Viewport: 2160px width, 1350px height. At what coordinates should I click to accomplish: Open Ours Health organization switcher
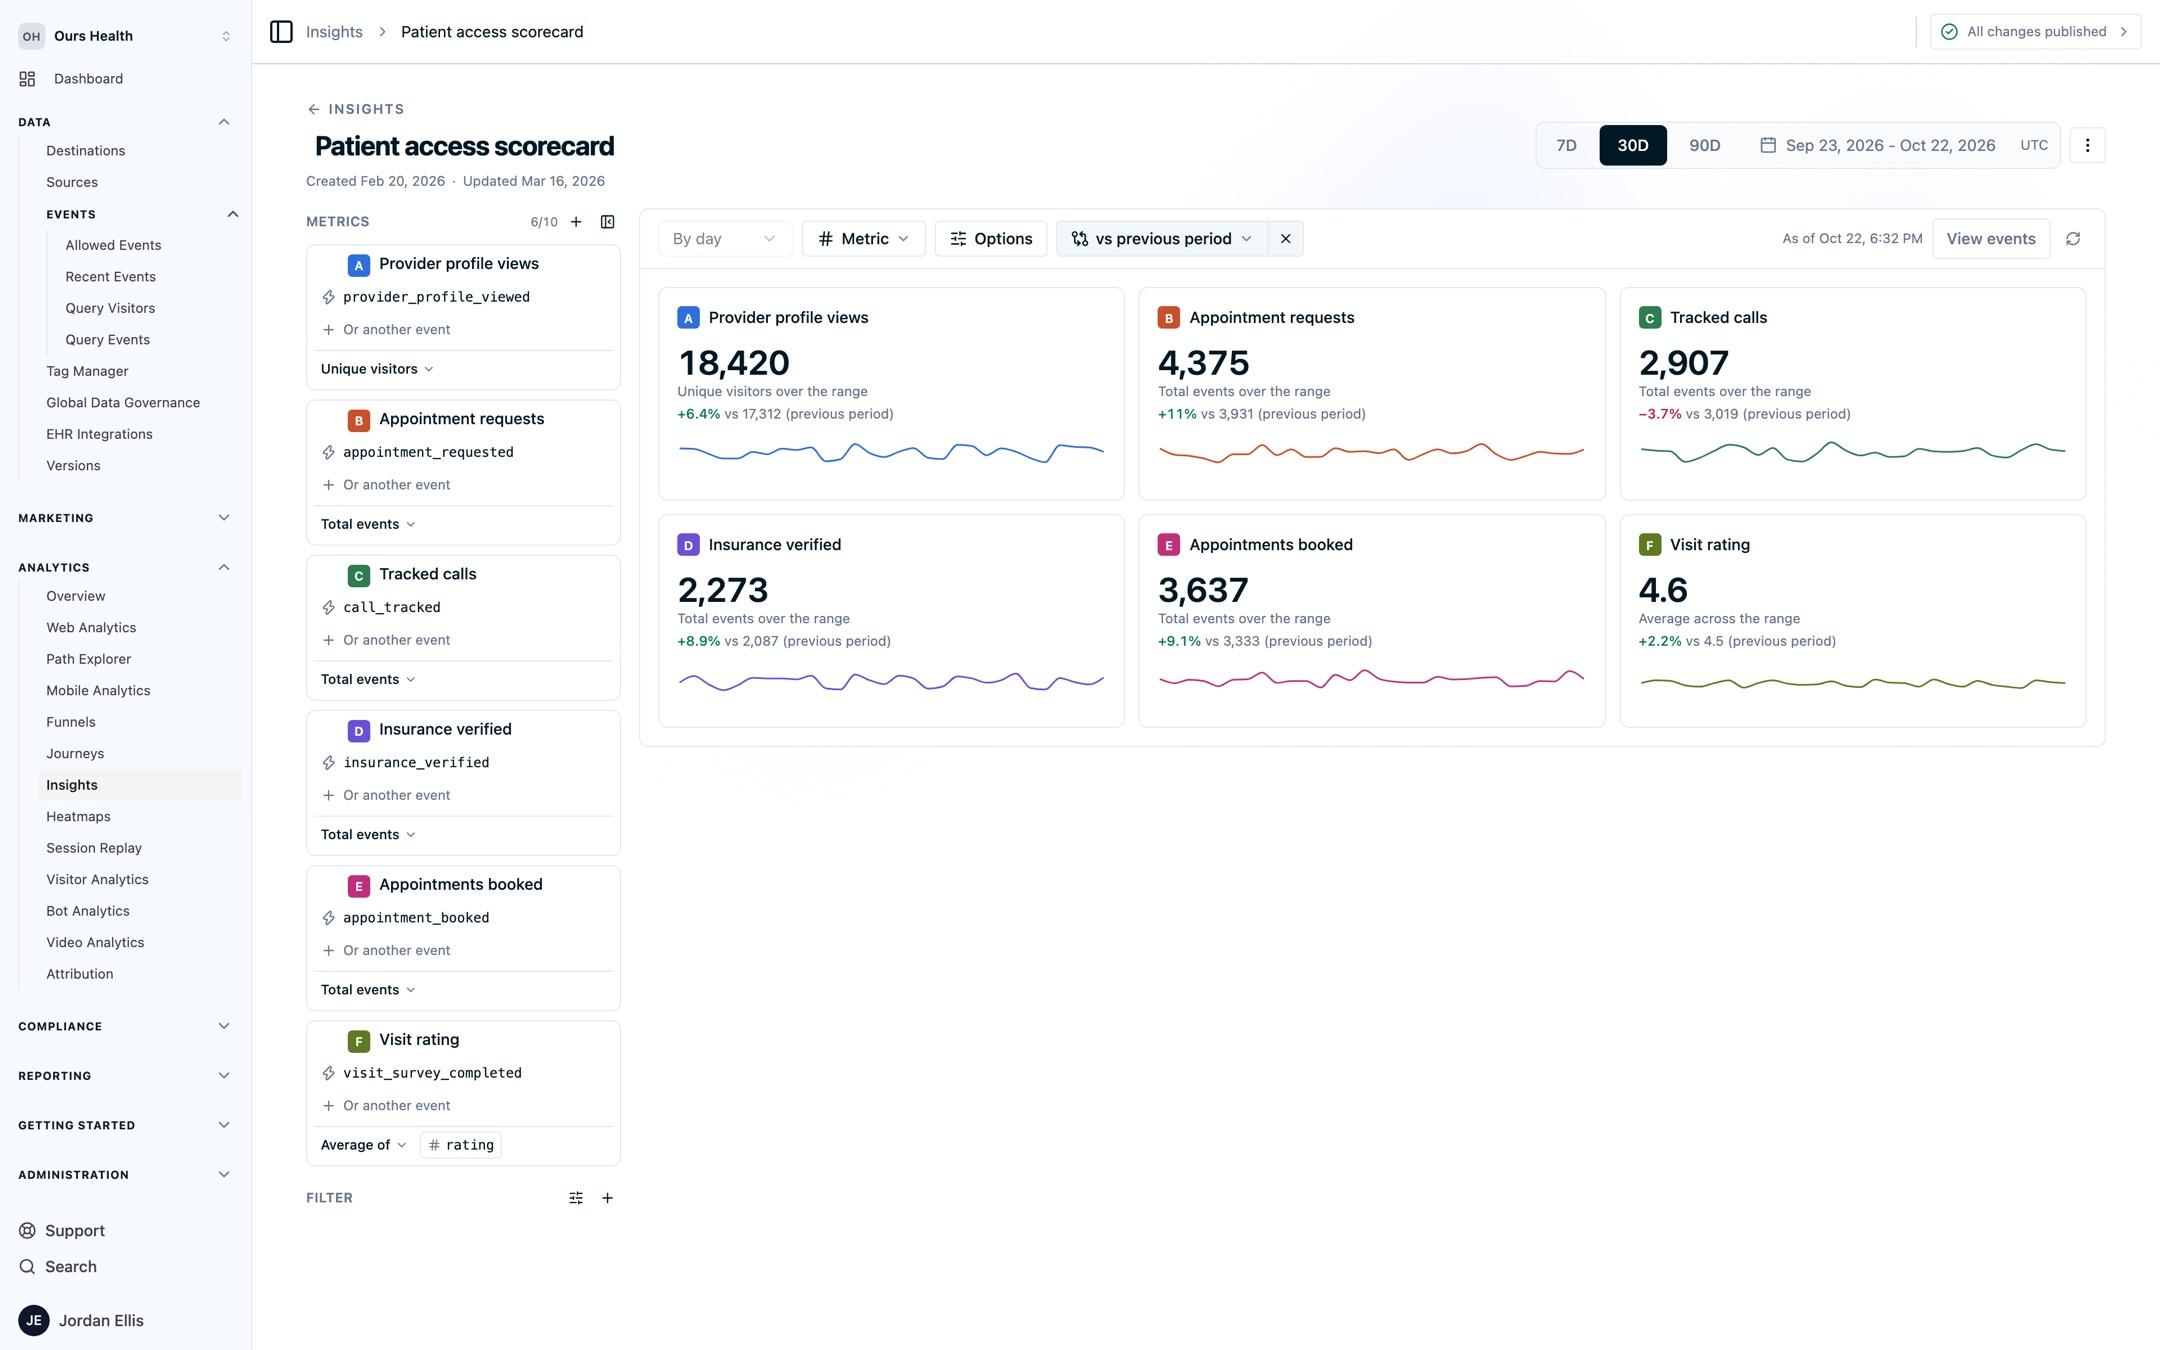pos(125,36)
